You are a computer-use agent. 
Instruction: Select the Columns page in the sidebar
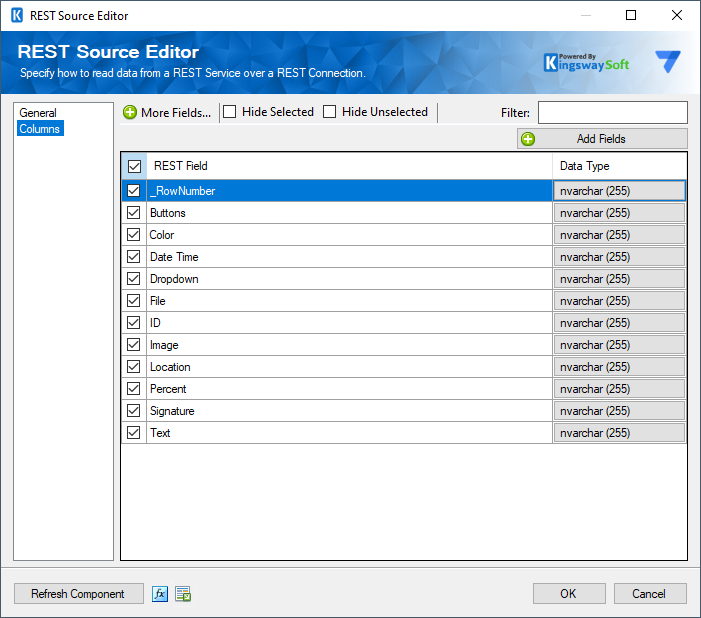click(40, 129)
